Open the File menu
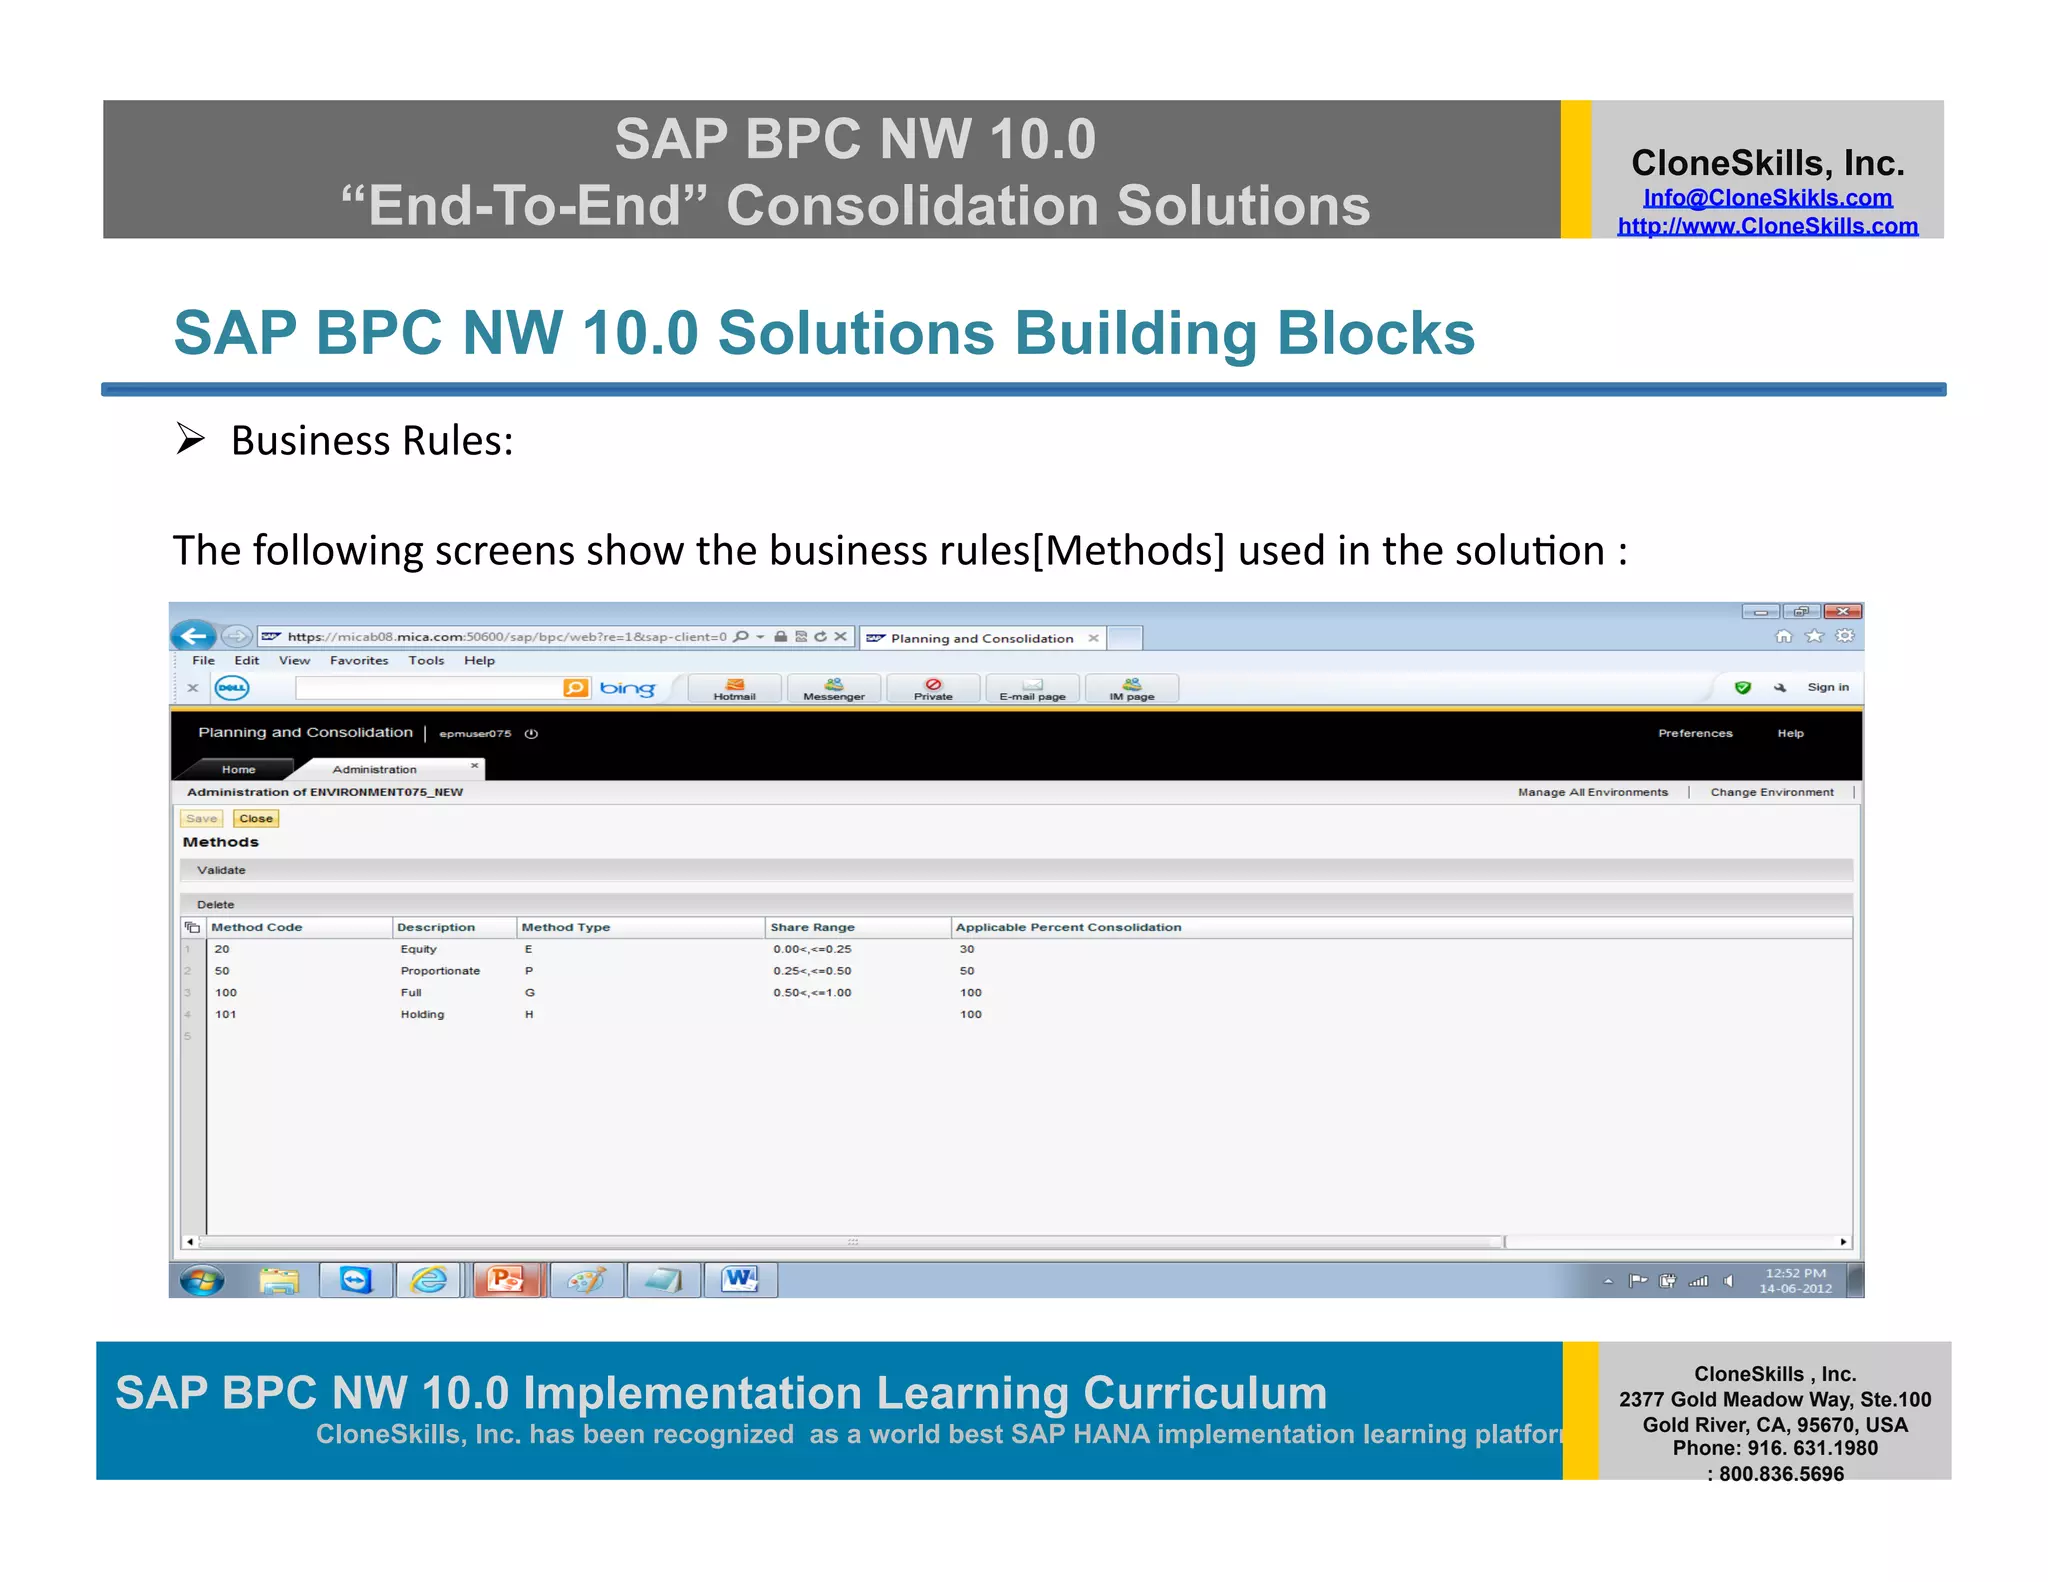Screen dimensions: 2048x1582 [203, 661]
